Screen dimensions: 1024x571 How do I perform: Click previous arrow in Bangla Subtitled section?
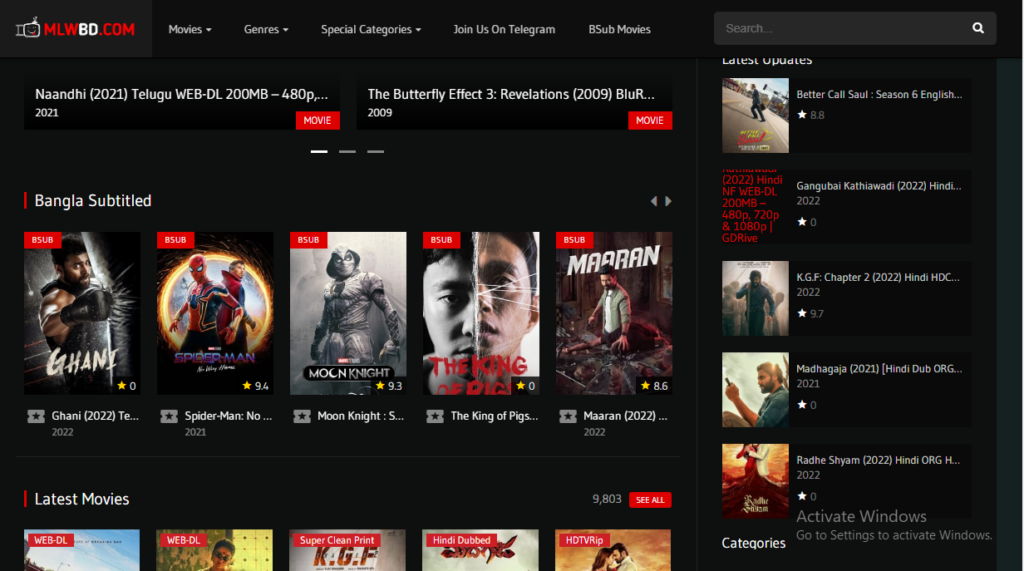[x=654, y=201]
